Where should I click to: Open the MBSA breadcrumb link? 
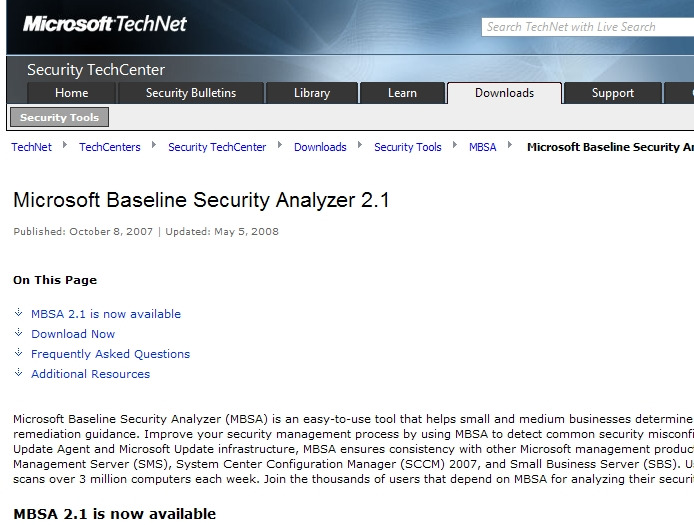[482, 147]
